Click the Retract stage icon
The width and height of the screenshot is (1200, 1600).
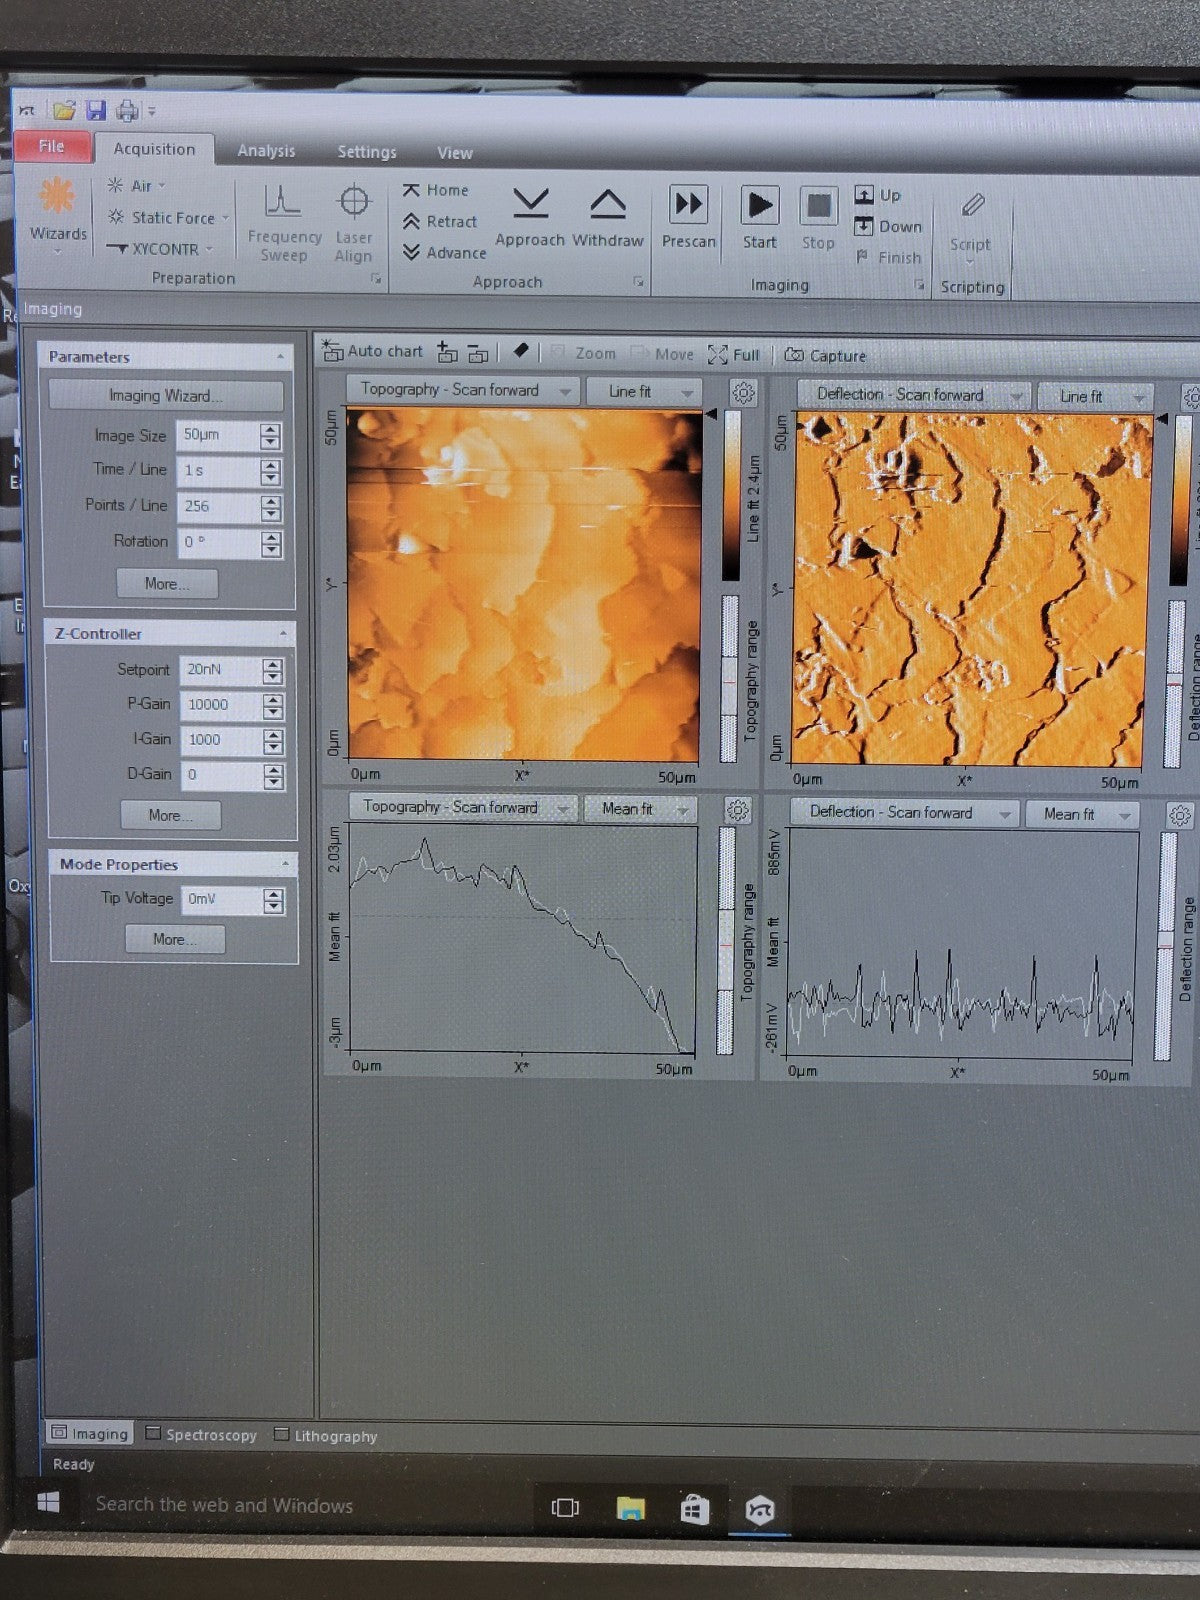pos(411,222)
